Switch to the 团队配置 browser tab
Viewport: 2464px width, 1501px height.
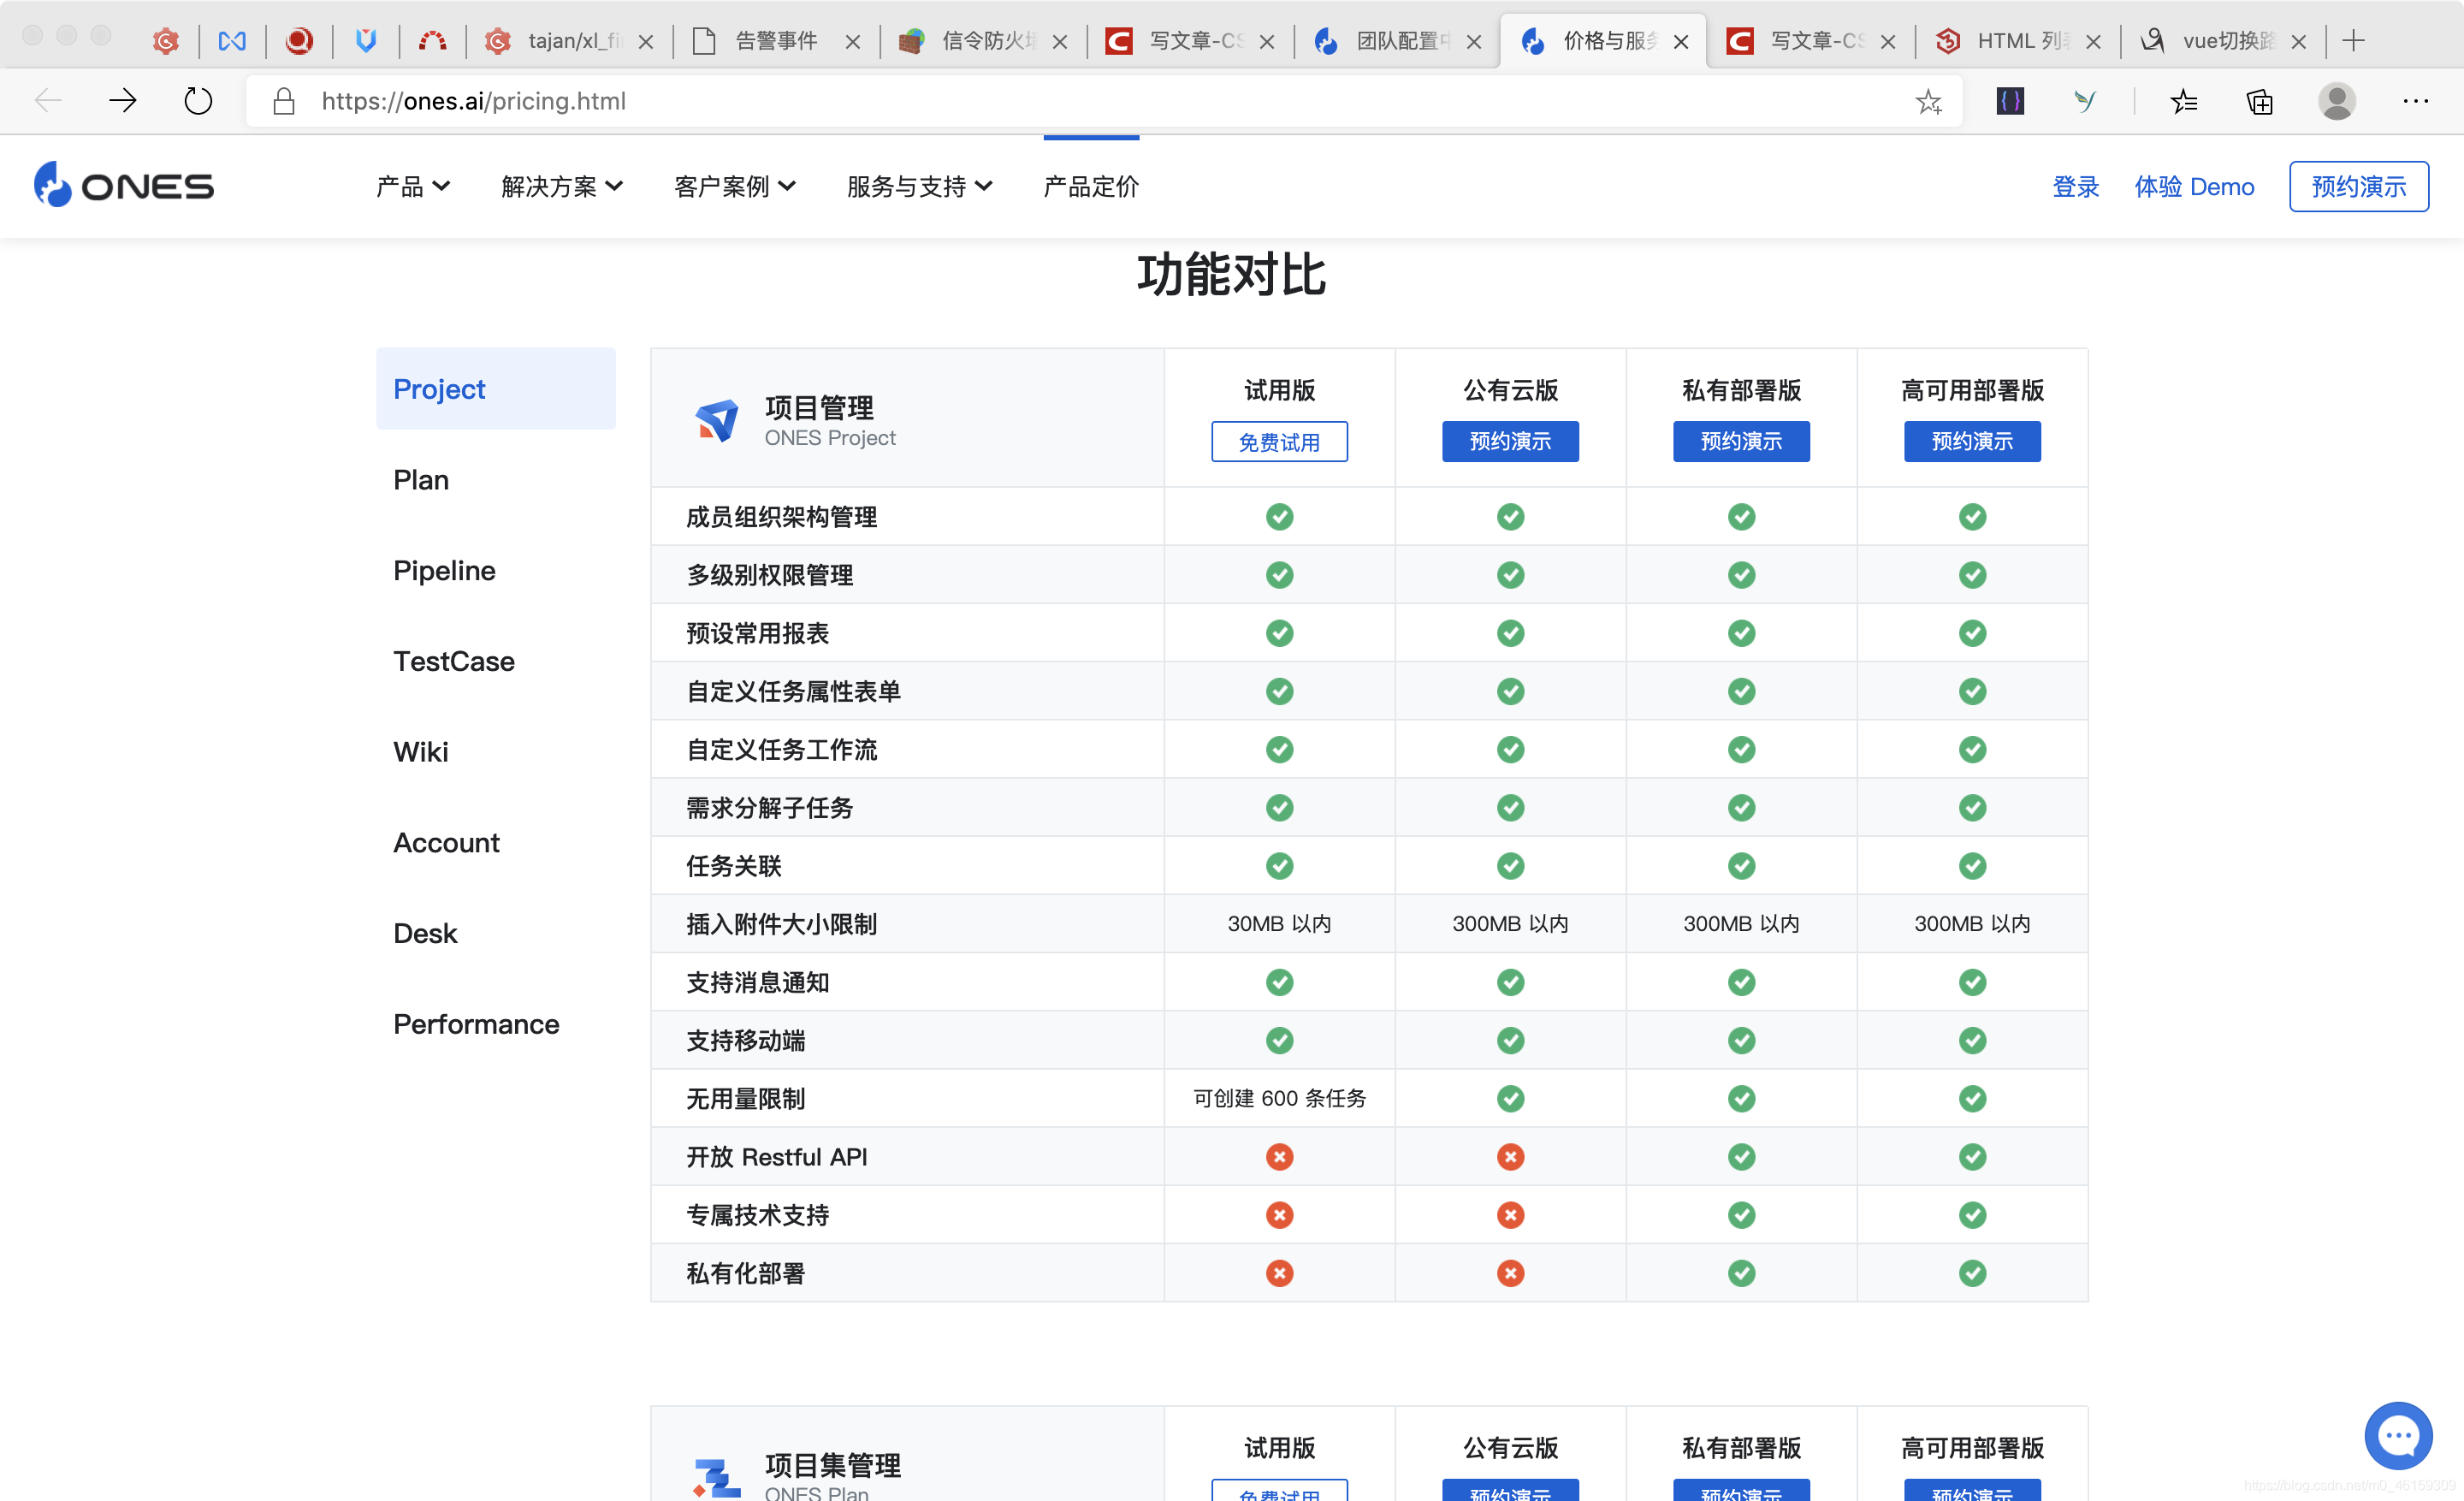[x=1398, y=41]
